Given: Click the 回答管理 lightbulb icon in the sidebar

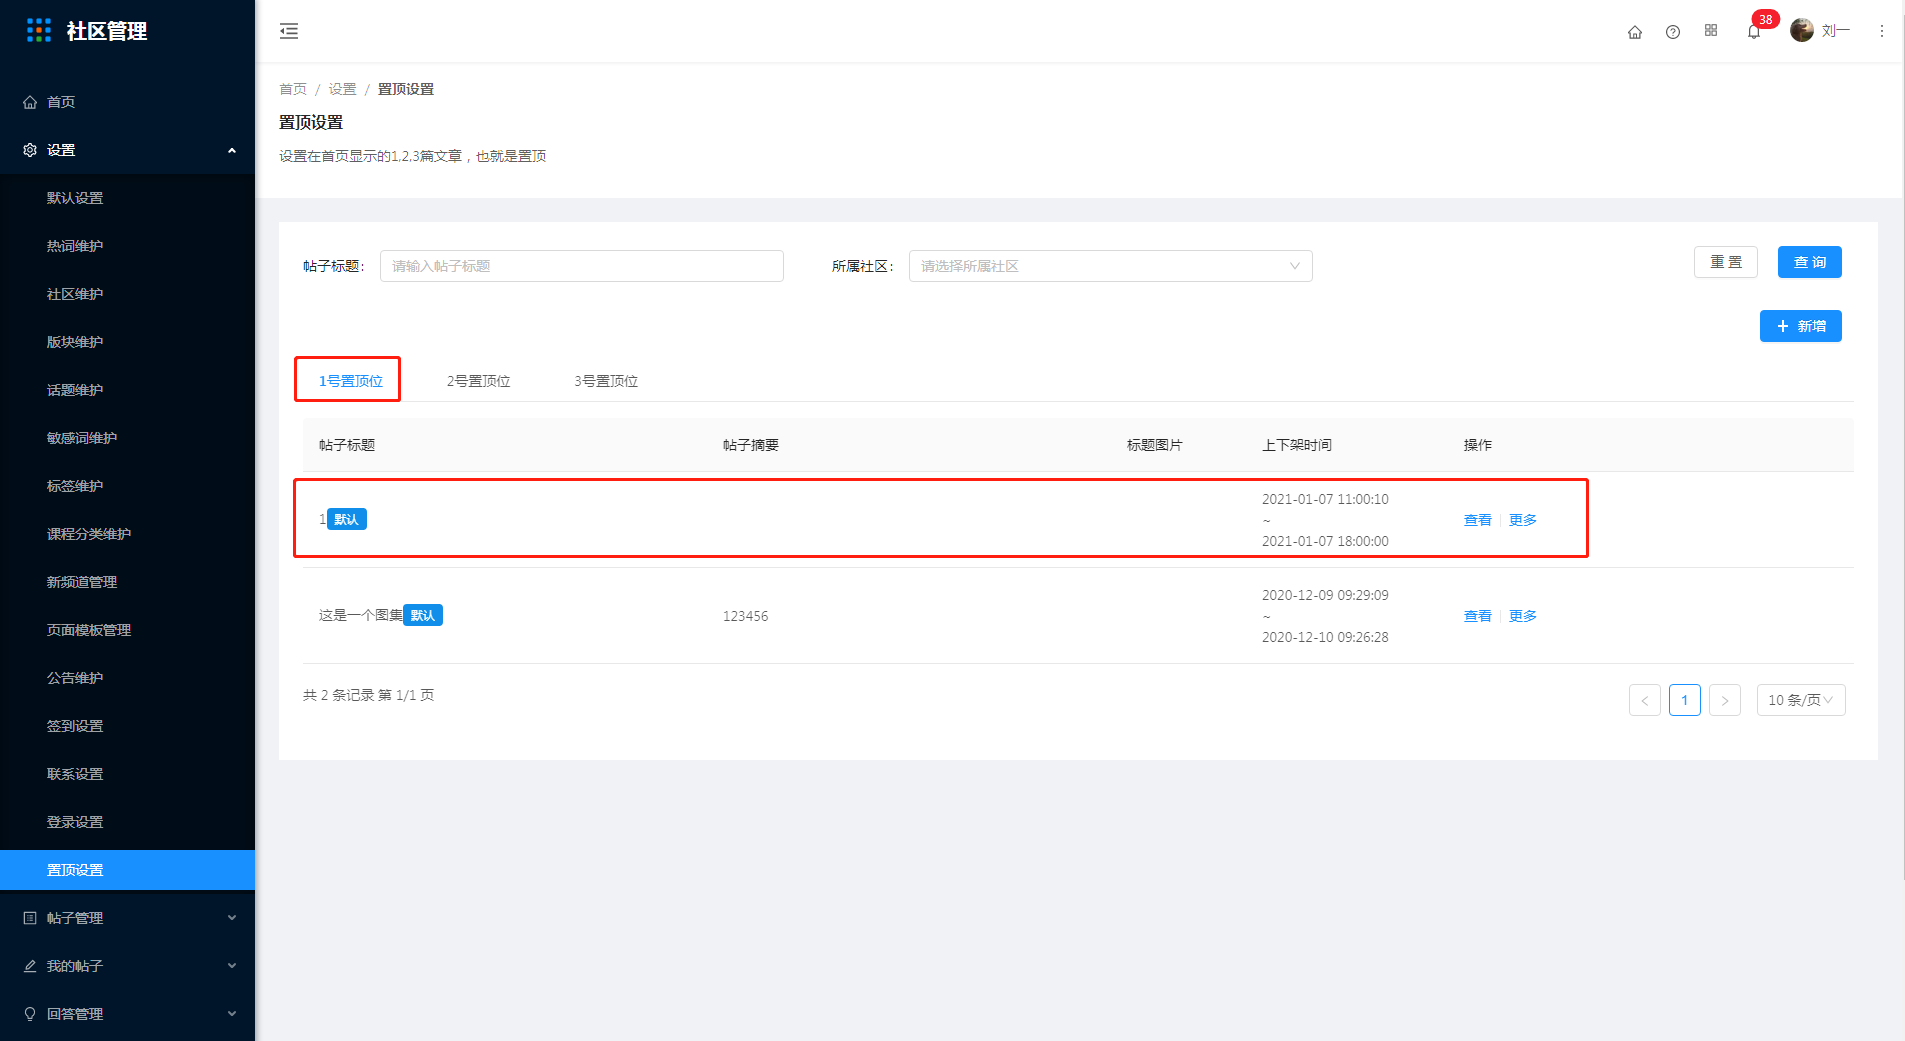Looking at the screenshot, I should pyautogui.click(x=30, y=1014).
